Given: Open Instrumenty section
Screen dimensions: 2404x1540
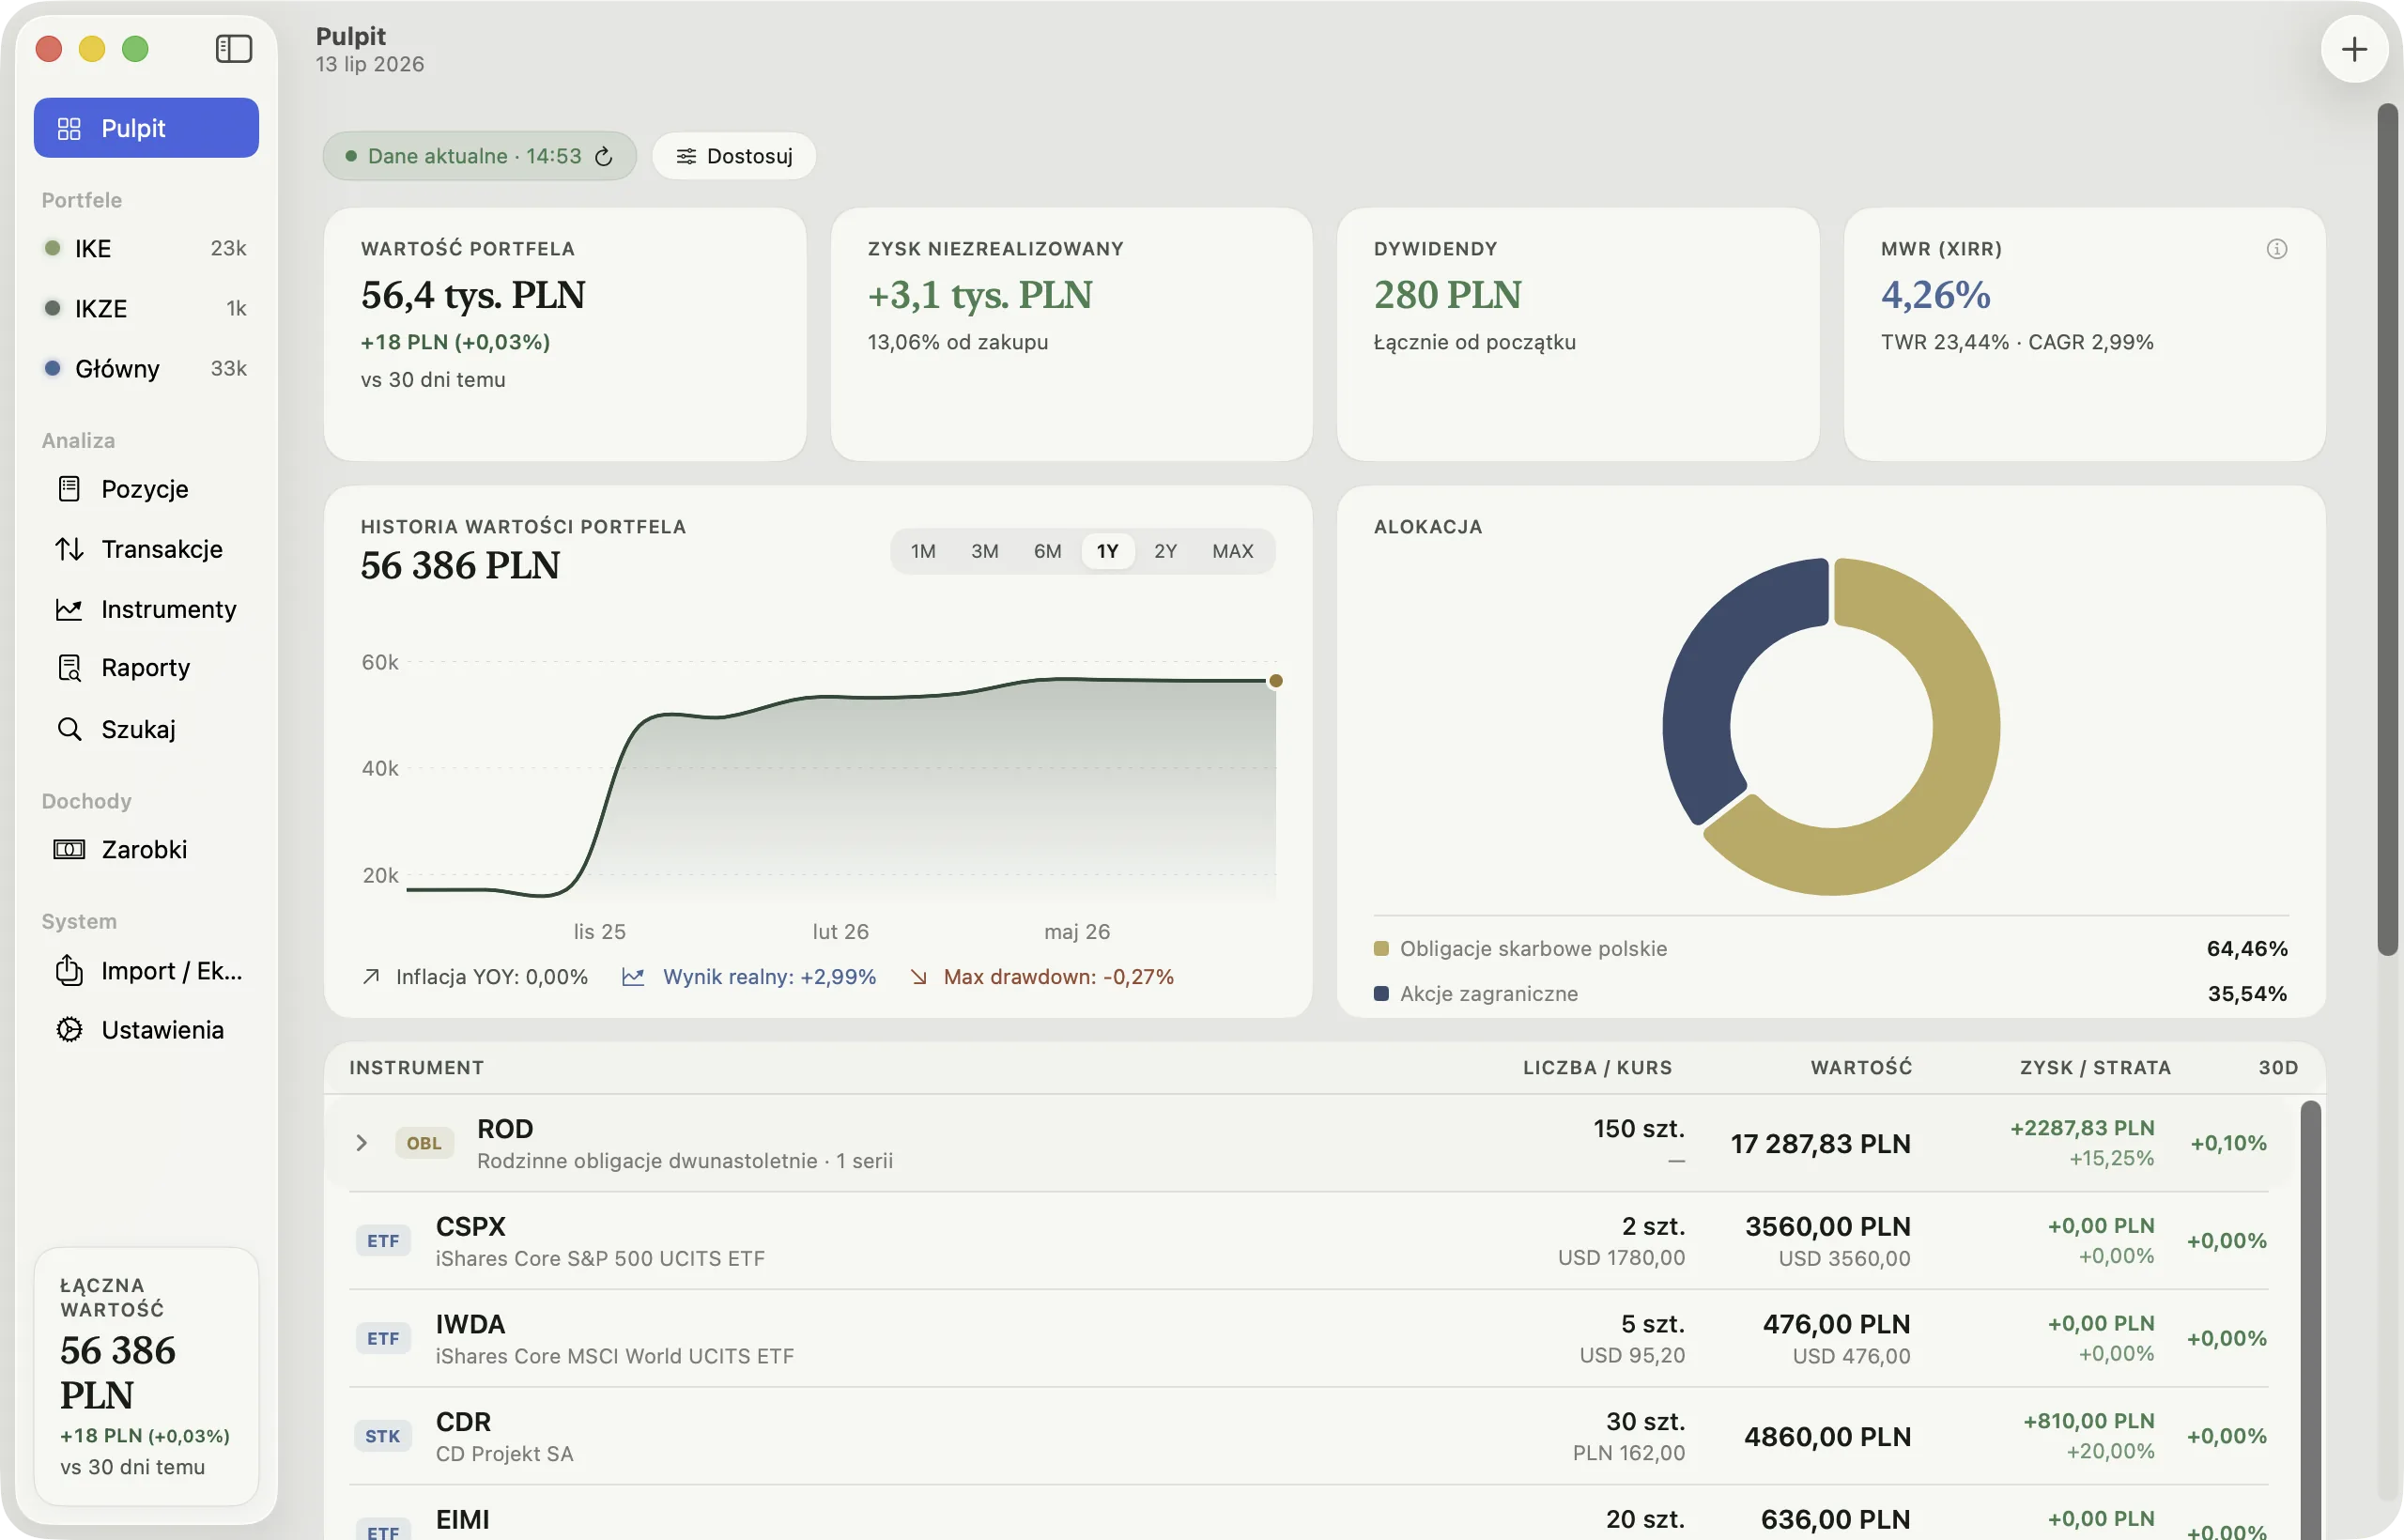Looking at the screenshot, I should coord(146,609).
